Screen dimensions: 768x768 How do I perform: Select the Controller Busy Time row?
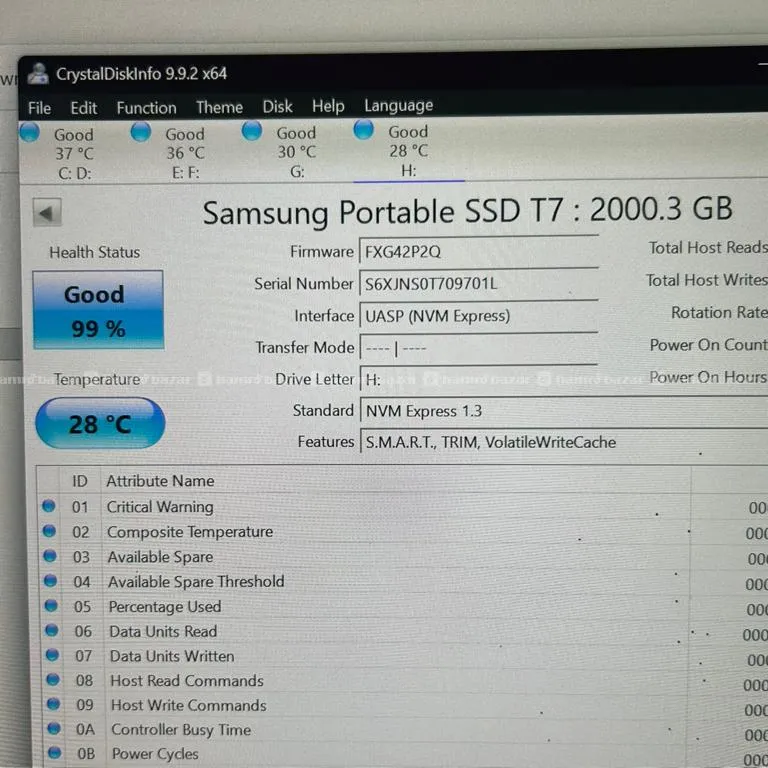405,730
